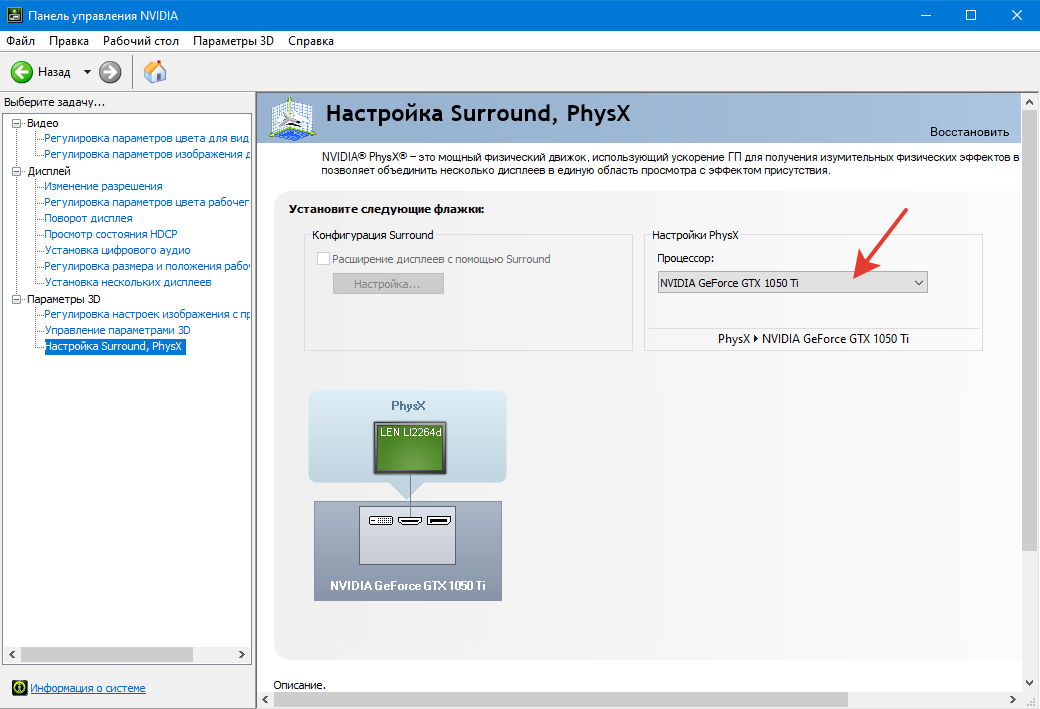Select the LEN LI2264d monitor thumbnail
The image size is (1040, 709).
tap(410, 448)
